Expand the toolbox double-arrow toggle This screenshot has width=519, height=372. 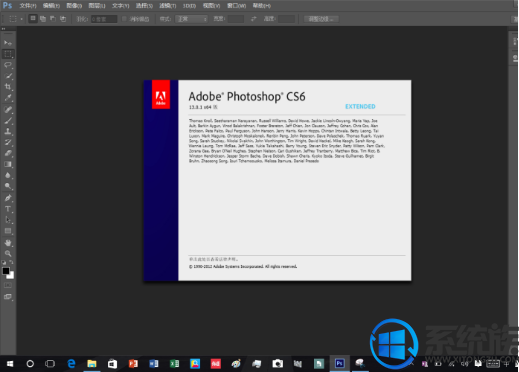(4, 29)
